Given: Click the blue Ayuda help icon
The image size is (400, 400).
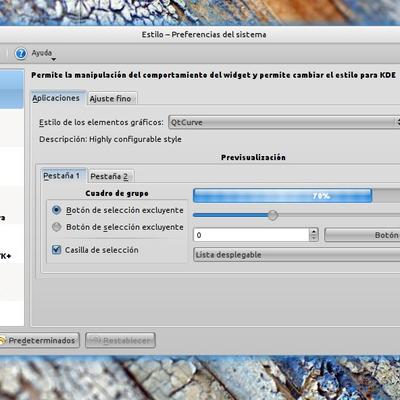Looking at the screenshot, I should 21,53.
